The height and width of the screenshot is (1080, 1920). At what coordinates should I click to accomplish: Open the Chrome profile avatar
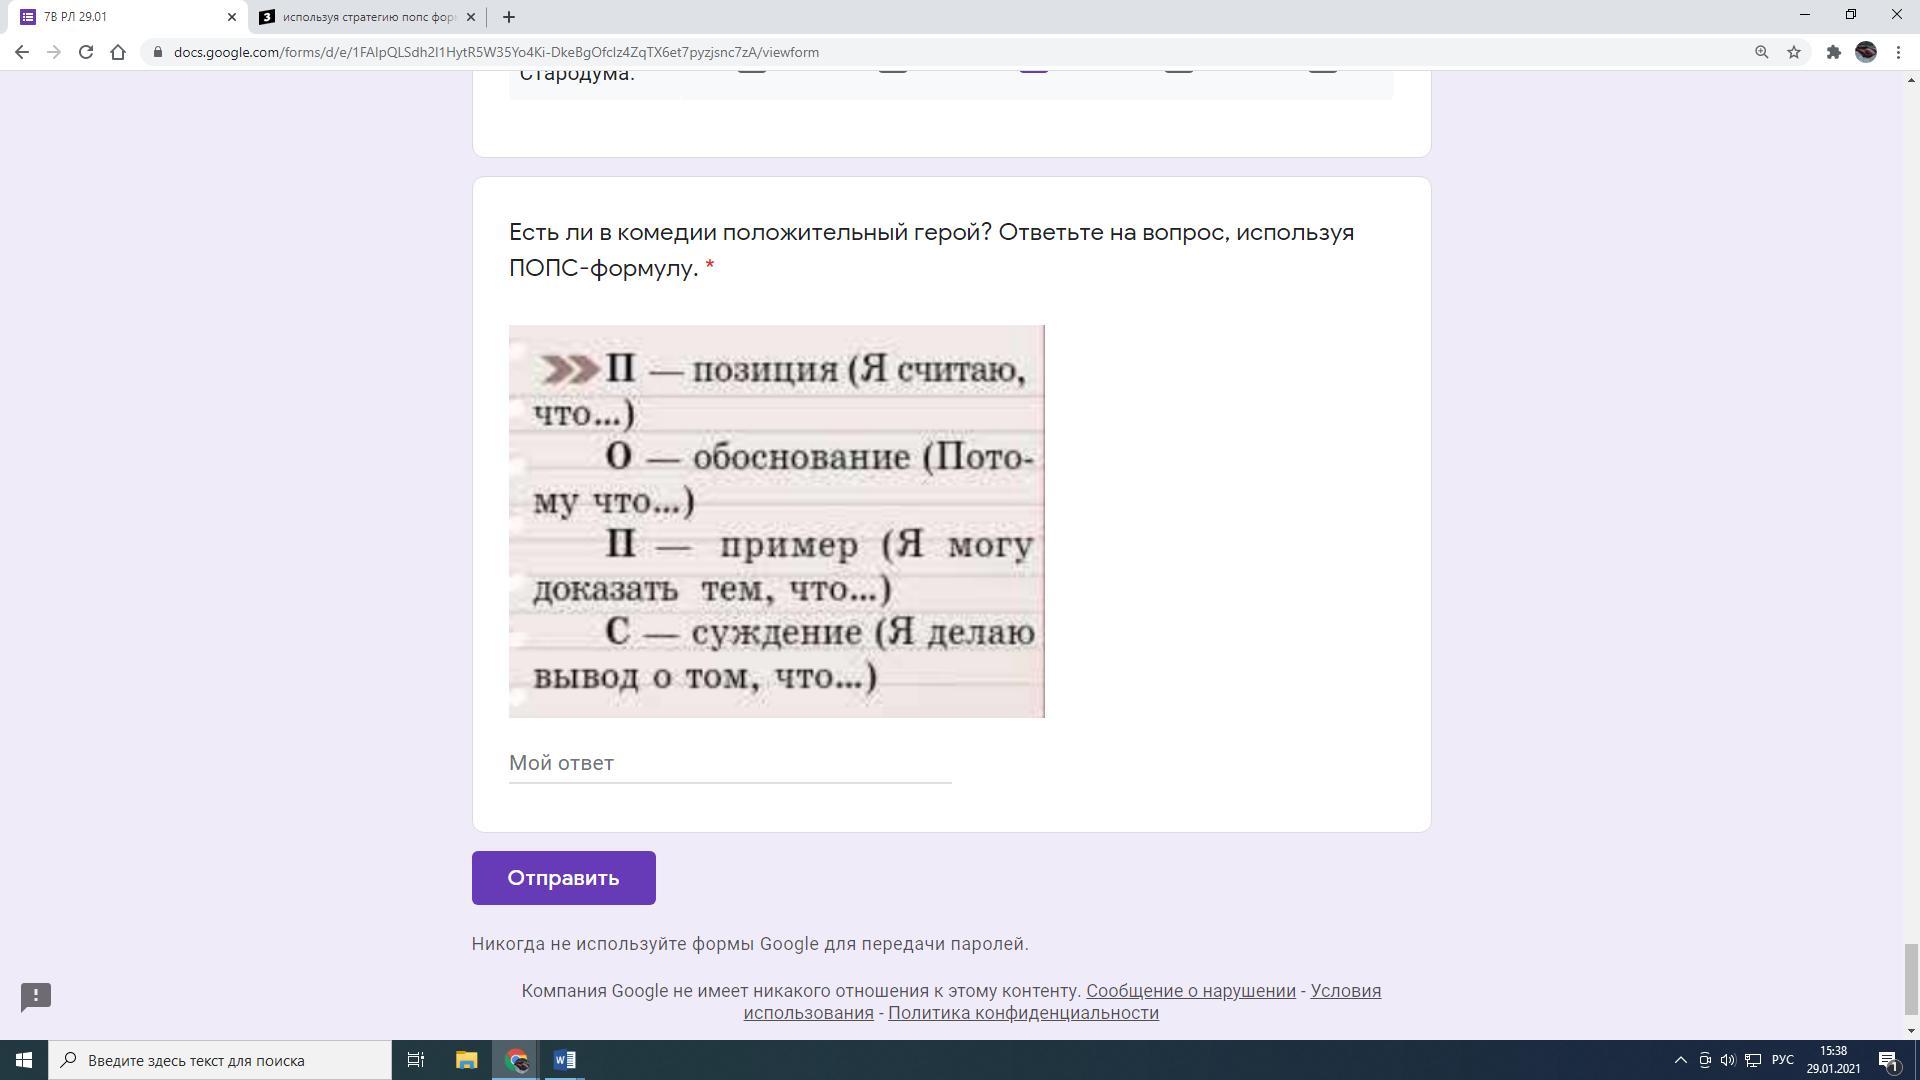(x=1865, y=52)
